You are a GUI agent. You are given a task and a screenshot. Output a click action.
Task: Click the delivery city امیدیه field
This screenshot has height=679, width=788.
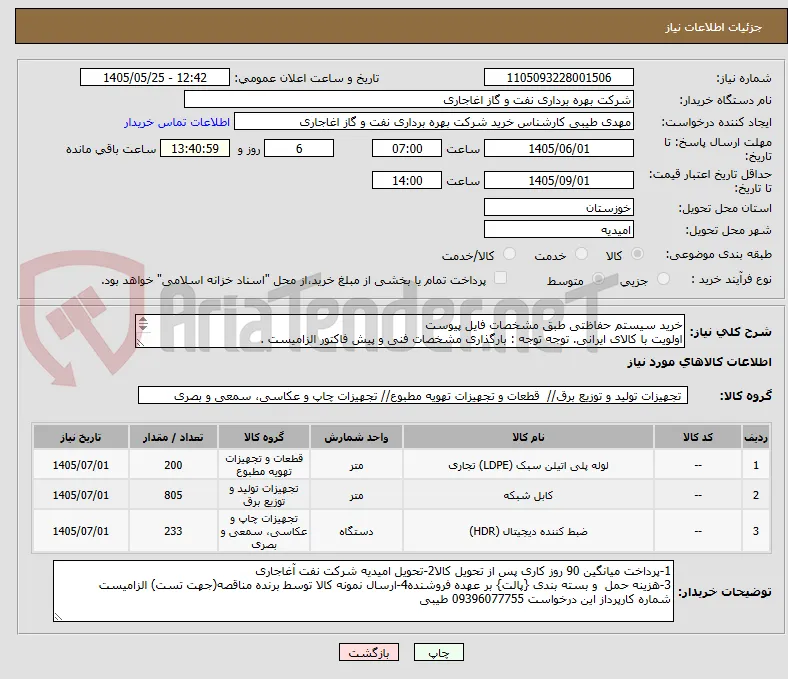559,229
